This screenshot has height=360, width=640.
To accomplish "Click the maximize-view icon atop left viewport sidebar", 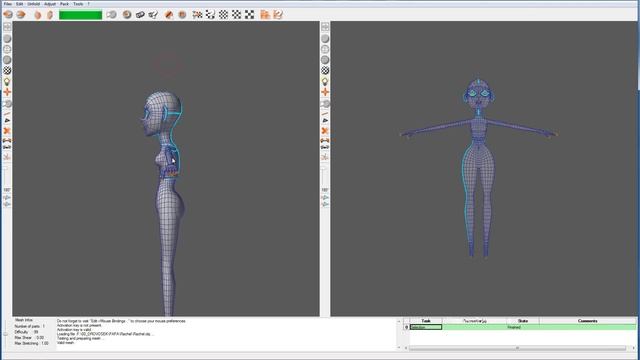I will click(x=7, y=27).
